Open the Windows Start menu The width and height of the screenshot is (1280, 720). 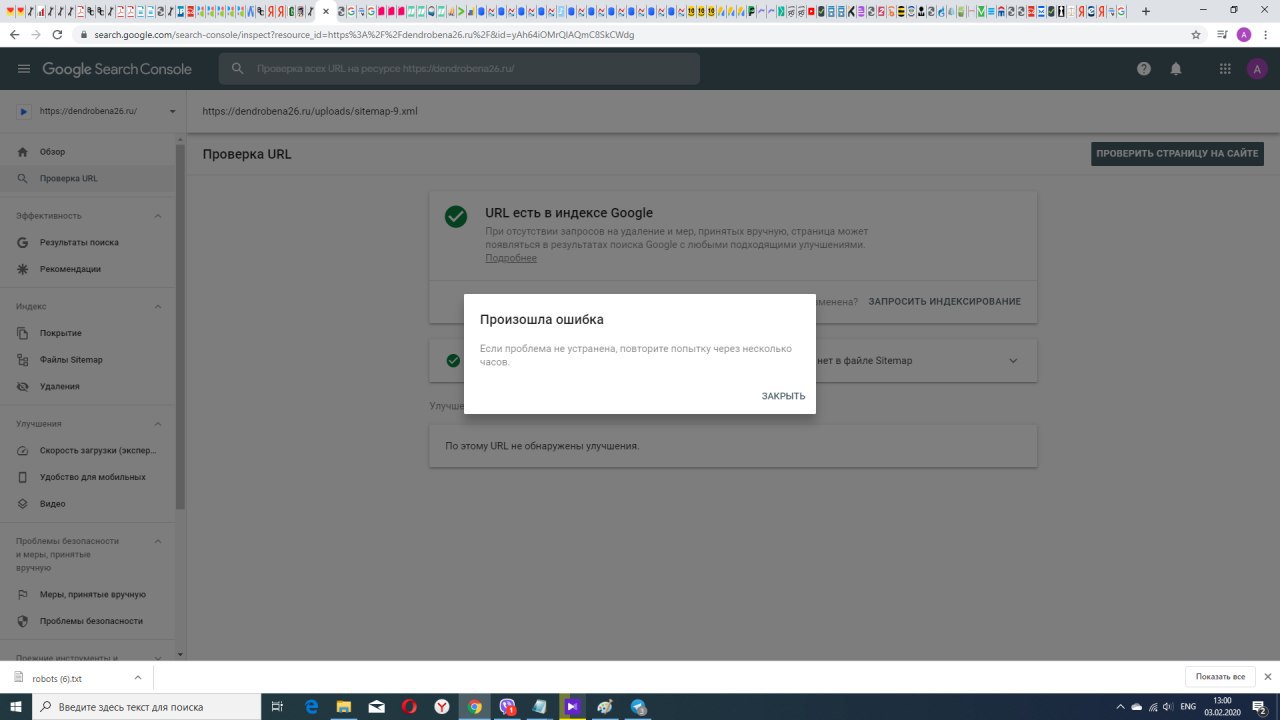pos(16,707)
